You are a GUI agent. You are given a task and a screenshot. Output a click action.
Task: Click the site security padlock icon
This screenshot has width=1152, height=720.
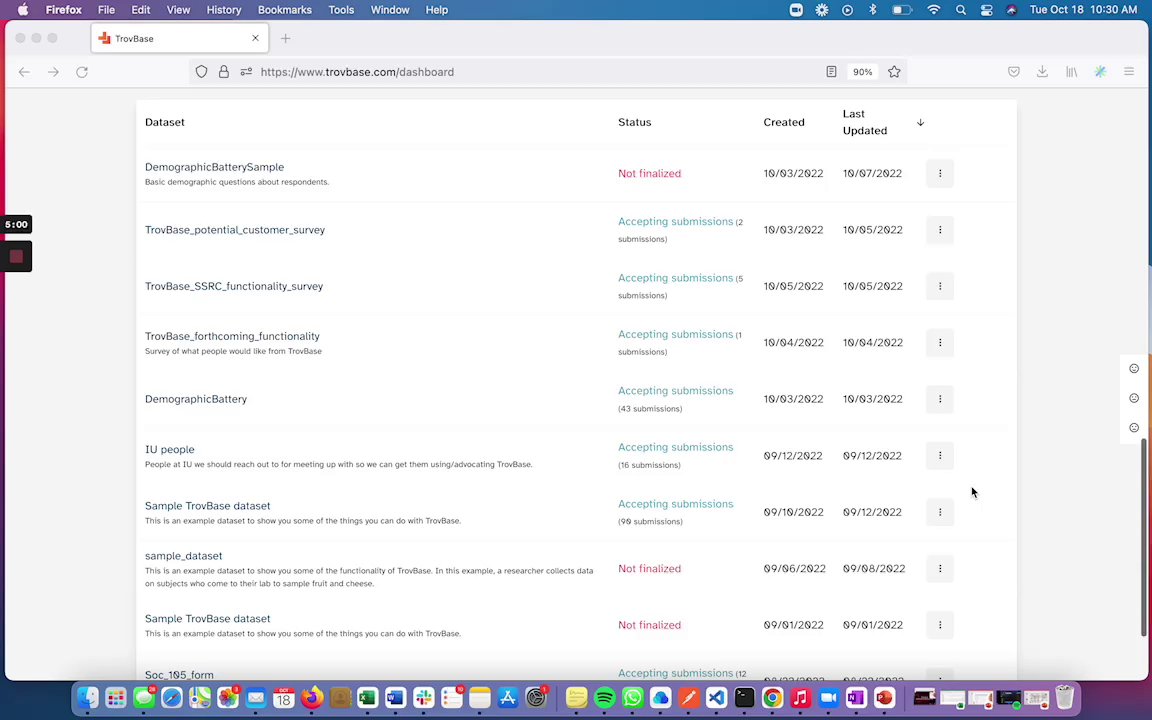click(223, 72)
